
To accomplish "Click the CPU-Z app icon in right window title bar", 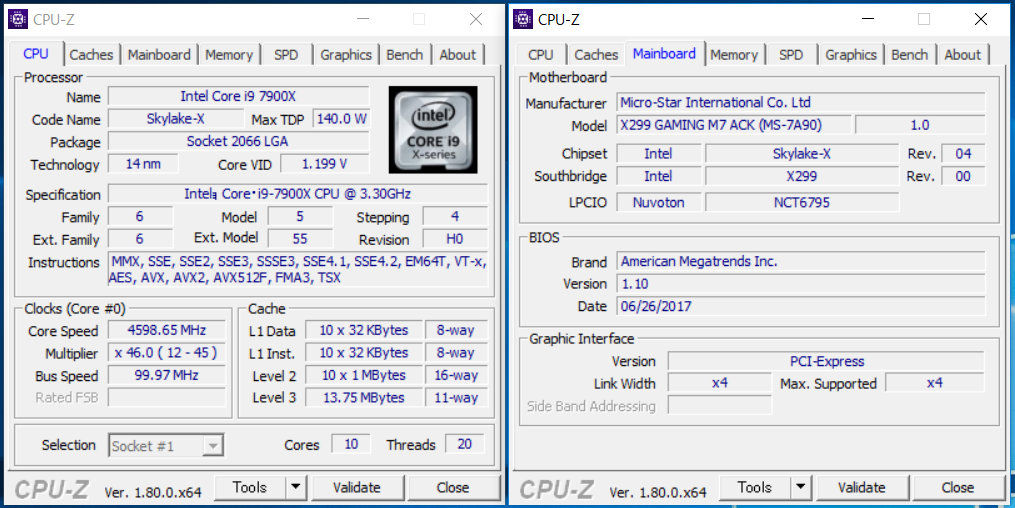I will tap(523, 19).
